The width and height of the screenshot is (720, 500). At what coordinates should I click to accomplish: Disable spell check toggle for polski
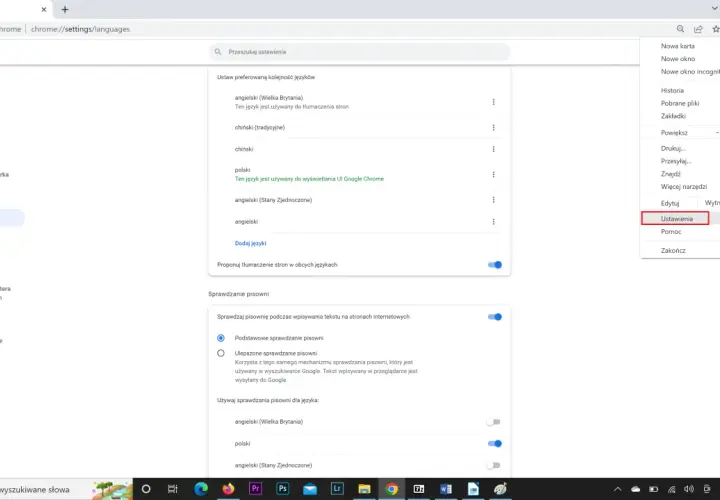pyautogui.click(x=495, y=444)
